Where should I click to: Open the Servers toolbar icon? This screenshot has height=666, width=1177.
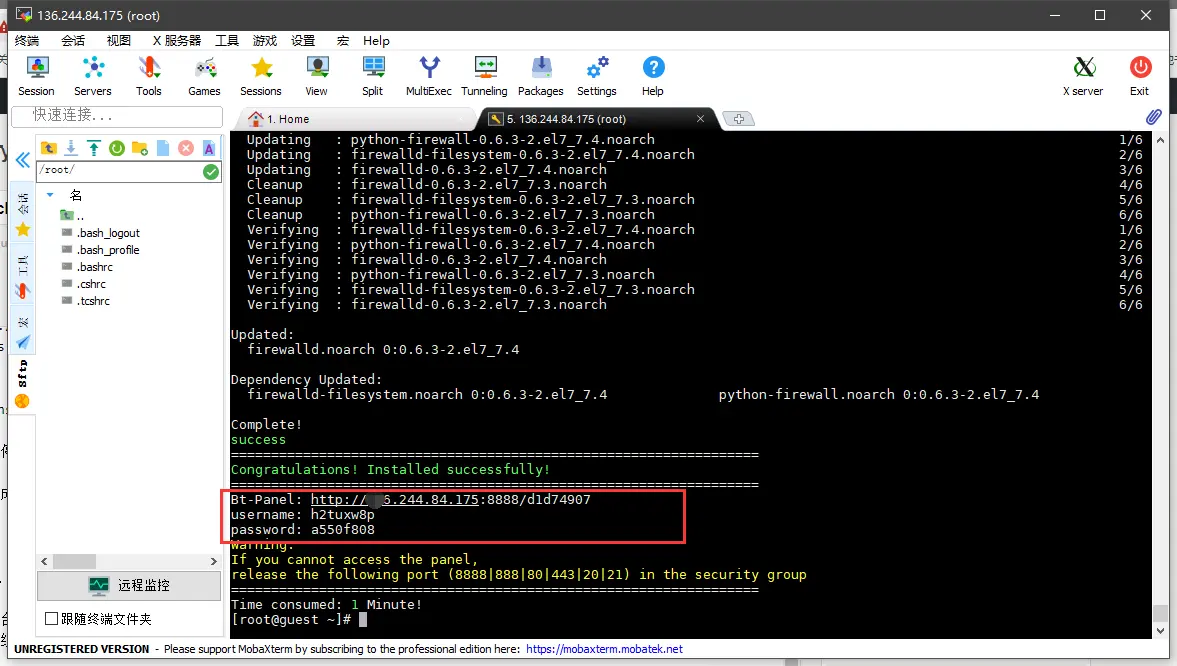click(92, 76)
